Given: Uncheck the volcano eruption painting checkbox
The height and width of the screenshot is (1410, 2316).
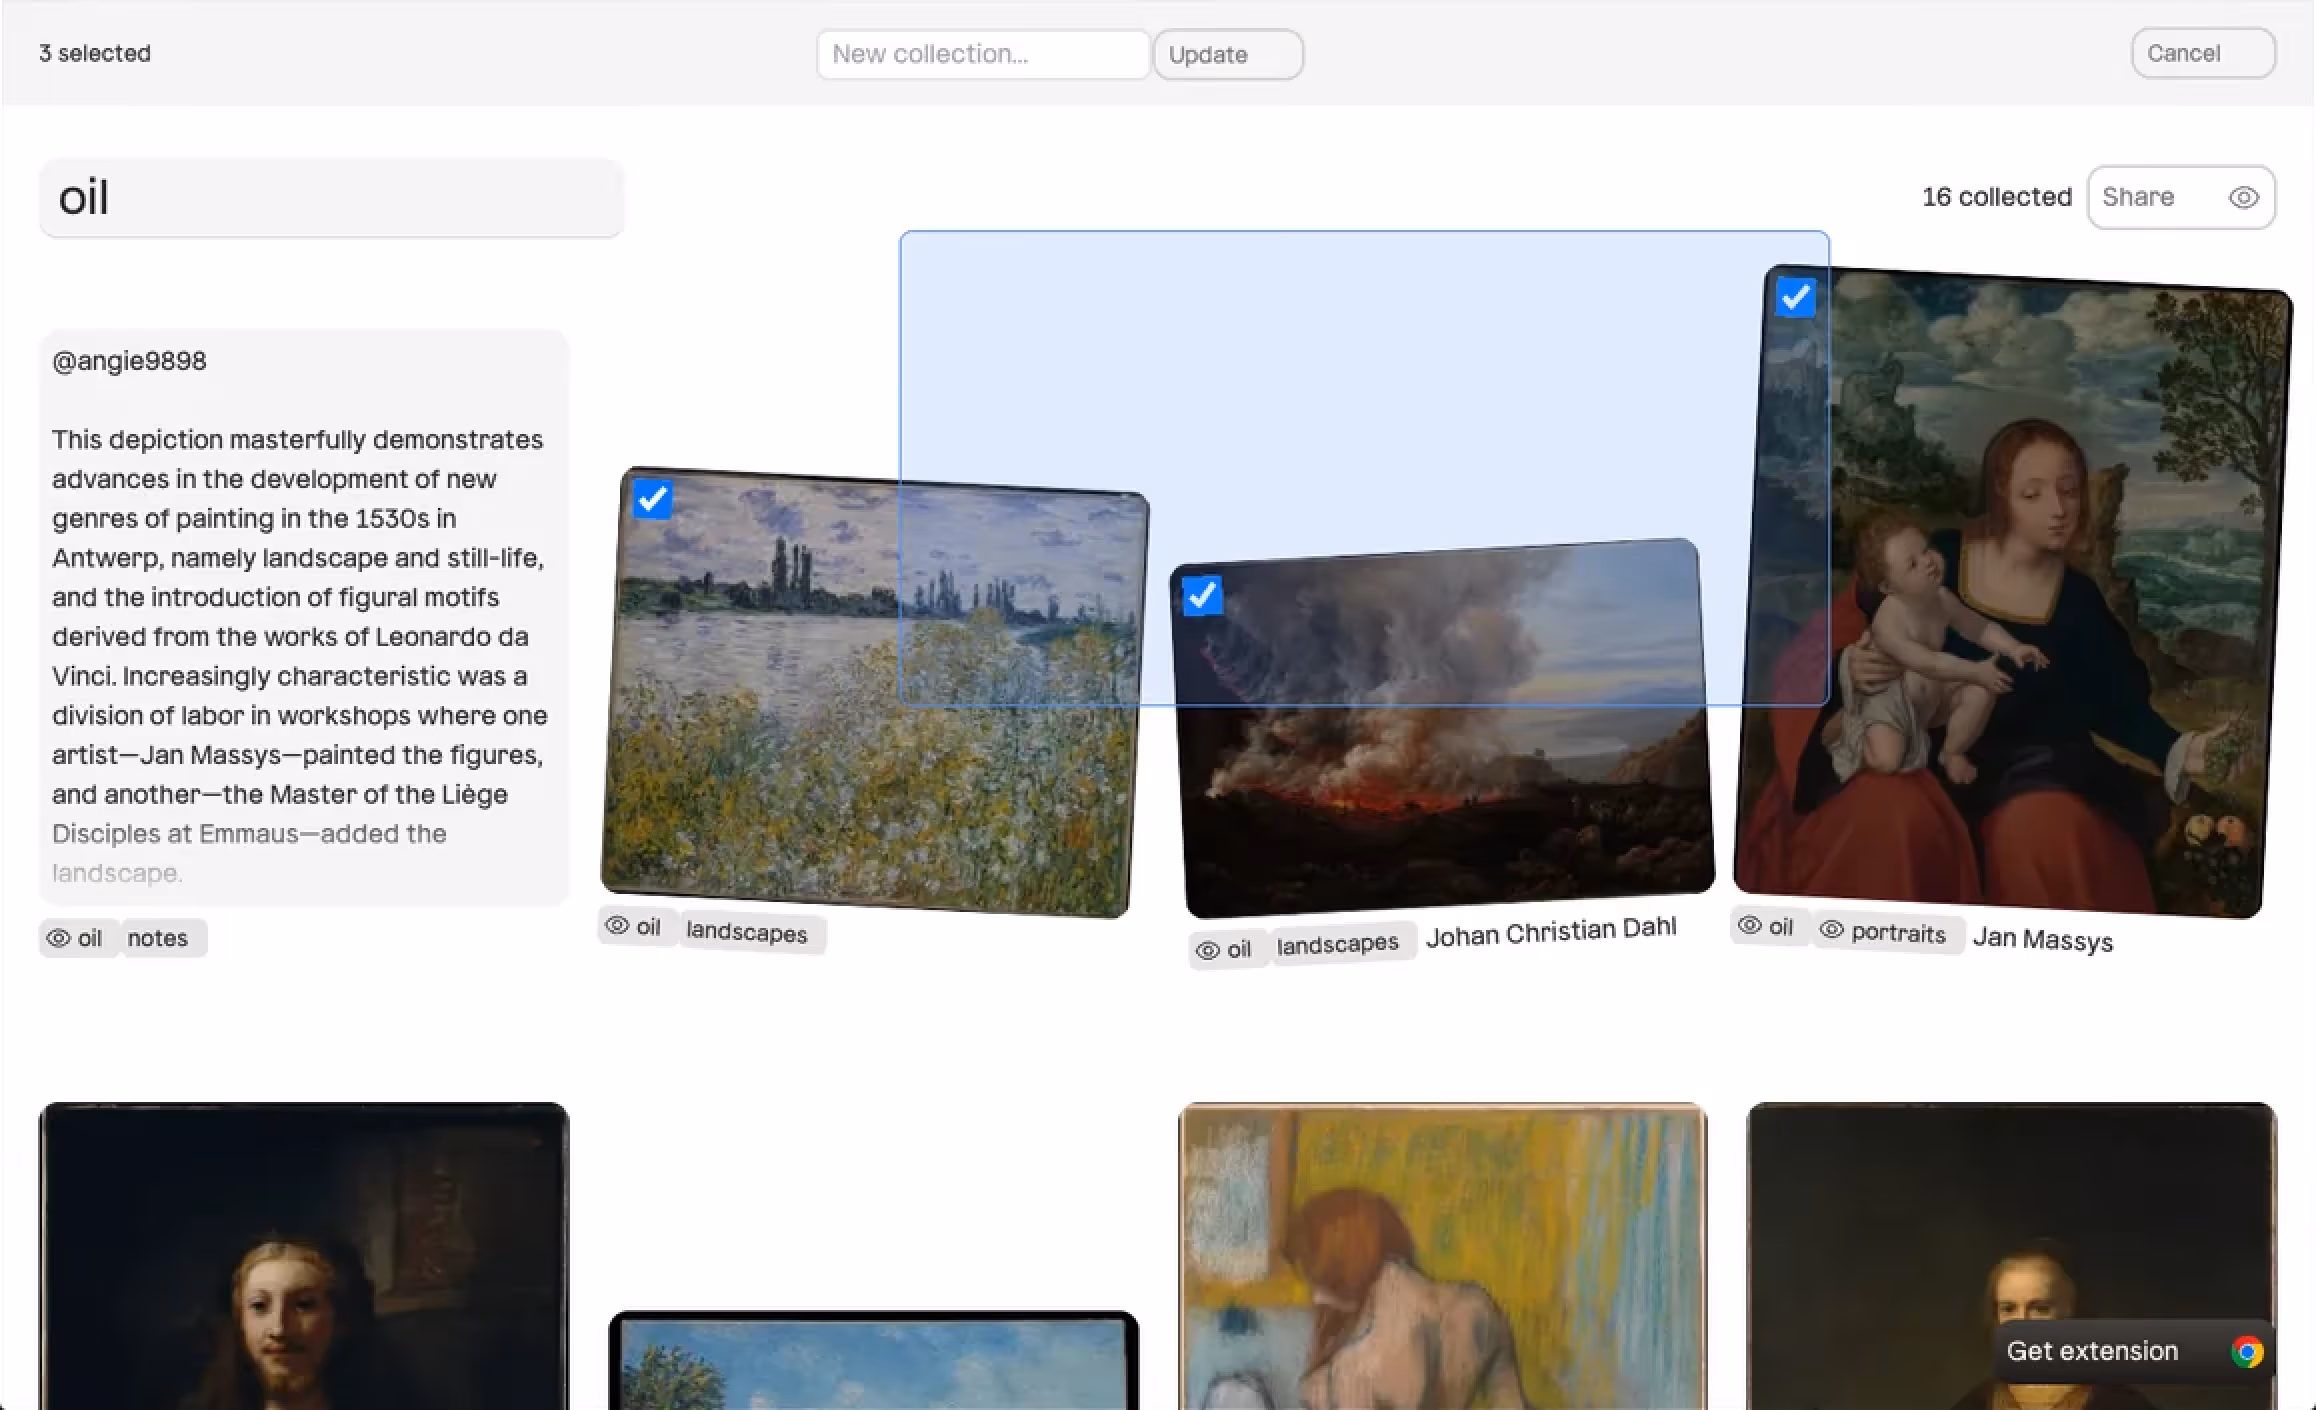Looking at the screenshot, I should [x=1202, y=596].
